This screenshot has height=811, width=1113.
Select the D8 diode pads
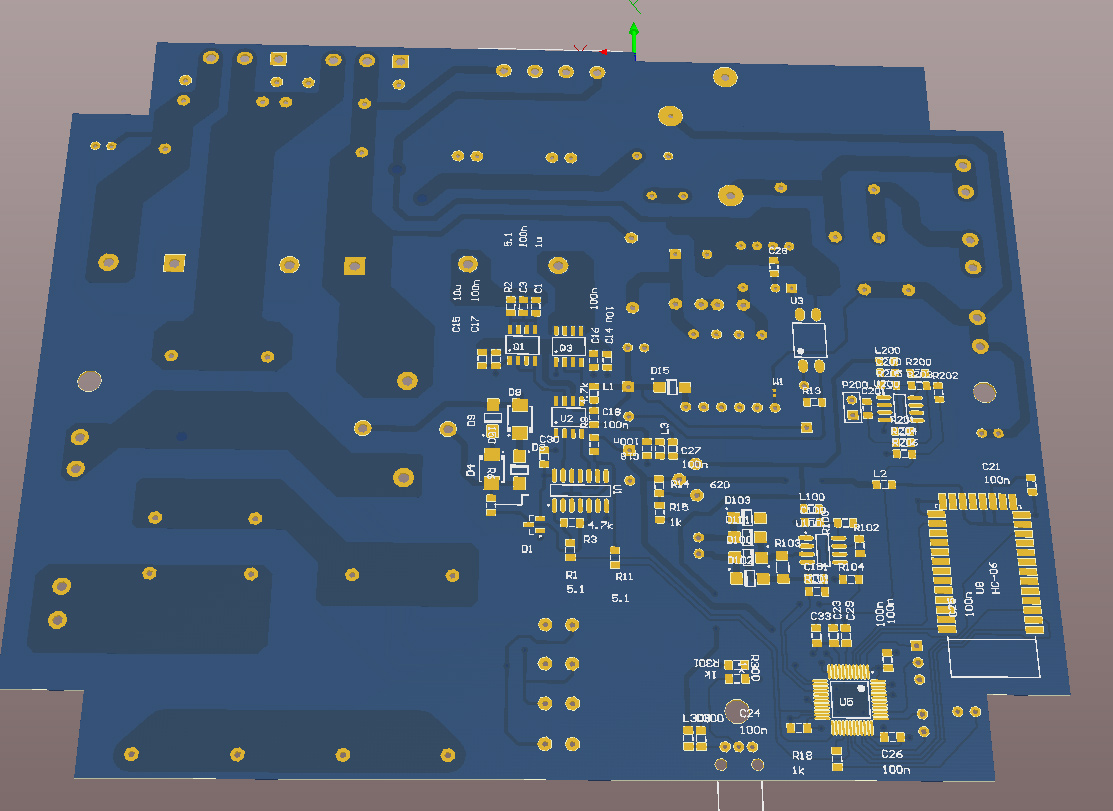click(x=518, y=419)
